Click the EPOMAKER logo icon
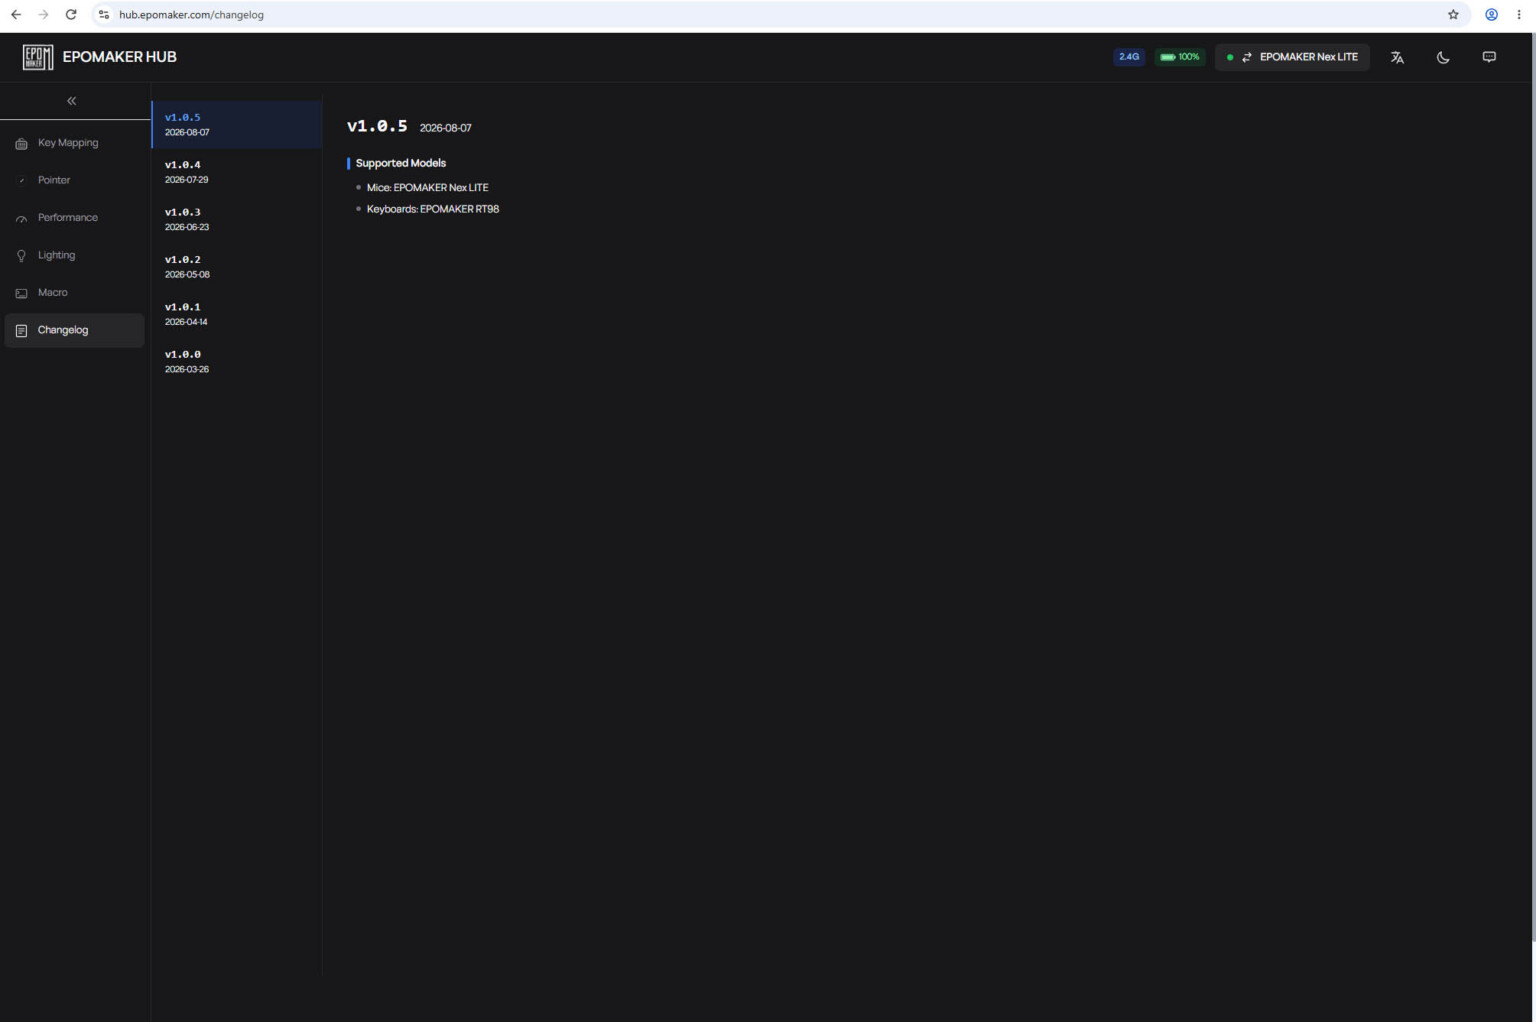This screenshot has height=1022, width=1536. click(38, 57)
